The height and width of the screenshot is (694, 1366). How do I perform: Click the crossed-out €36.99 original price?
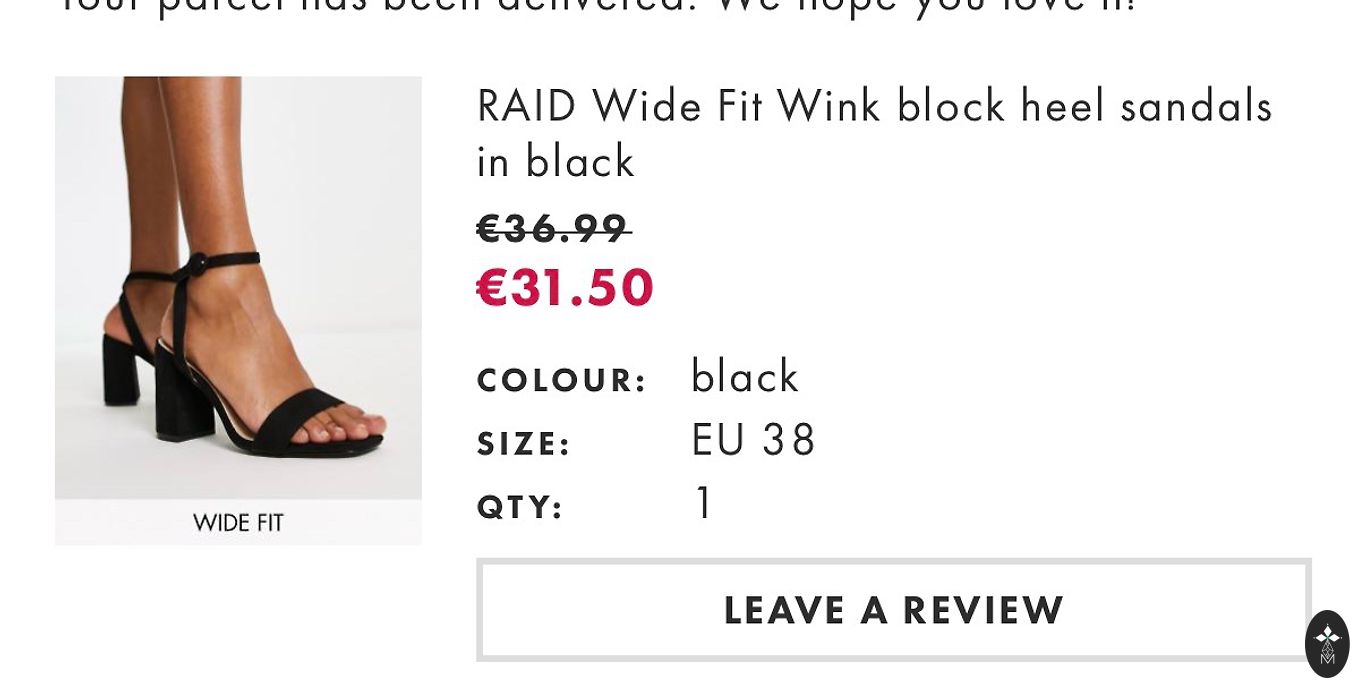click(553, 229)
